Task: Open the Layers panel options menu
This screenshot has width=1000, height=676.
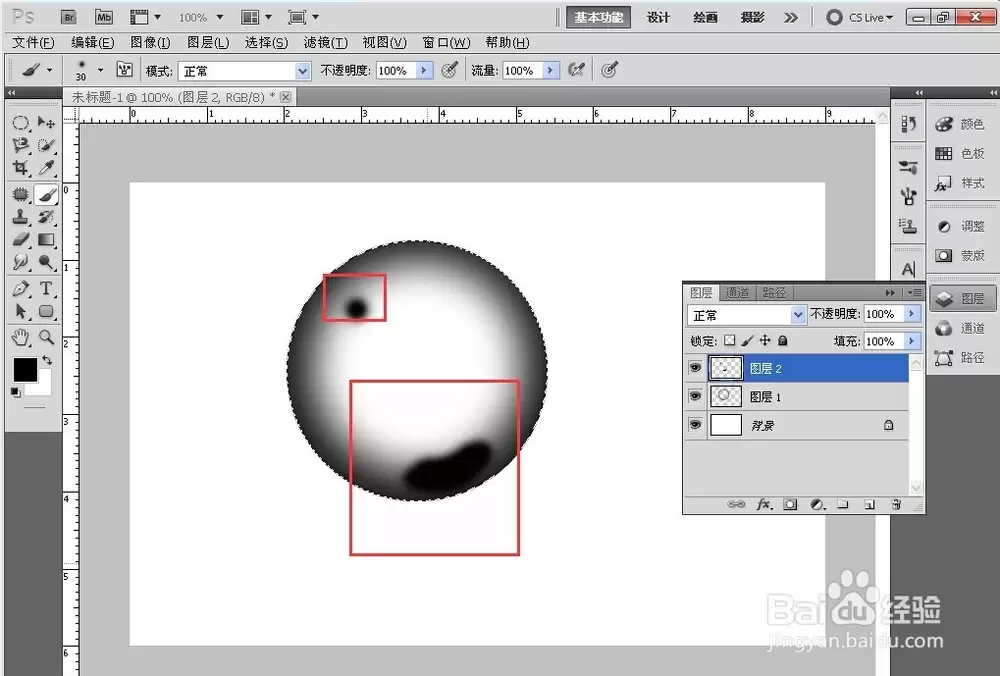Action: pos(915,293)
